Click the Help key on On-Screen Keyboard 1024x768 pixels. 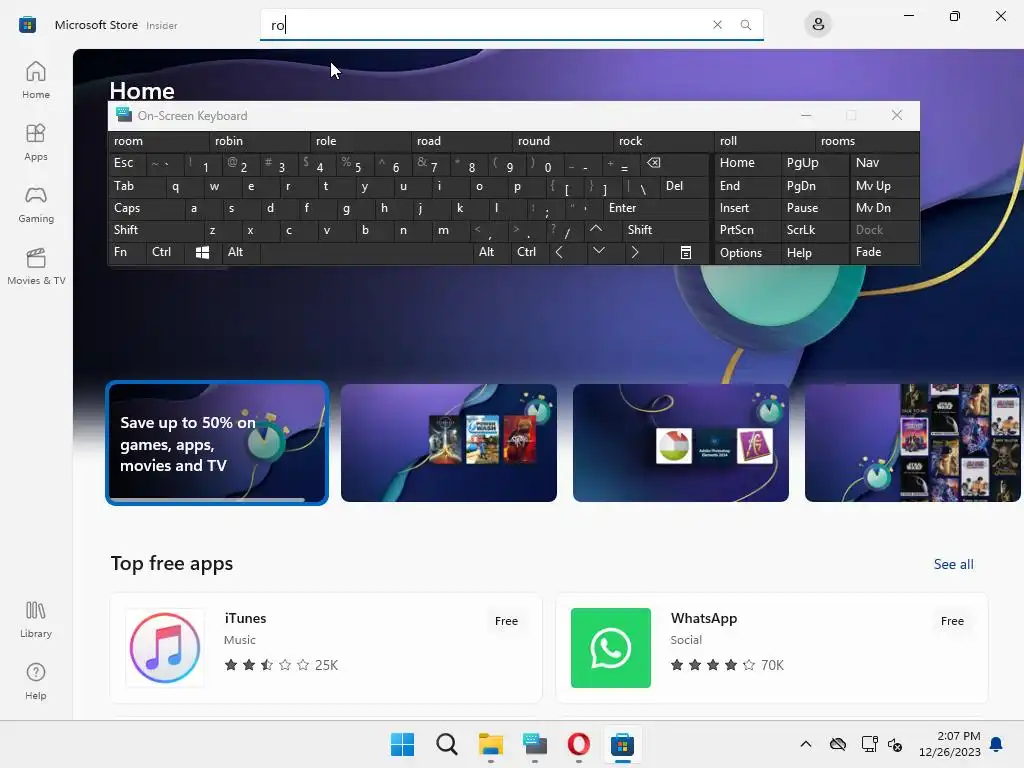coord(814,253)
